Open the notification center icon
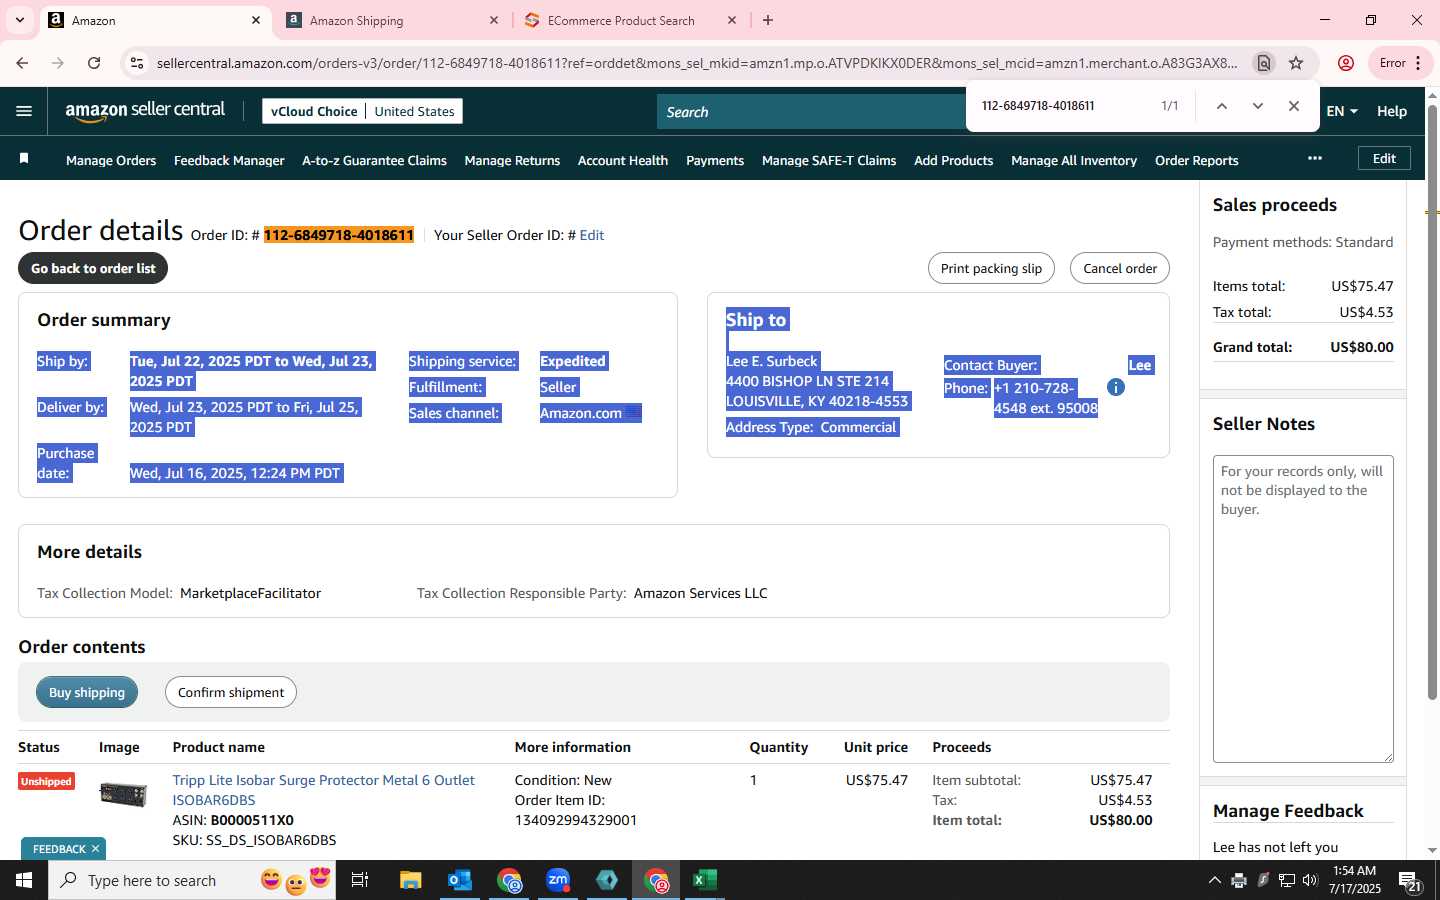 [x=1410, y=881]
